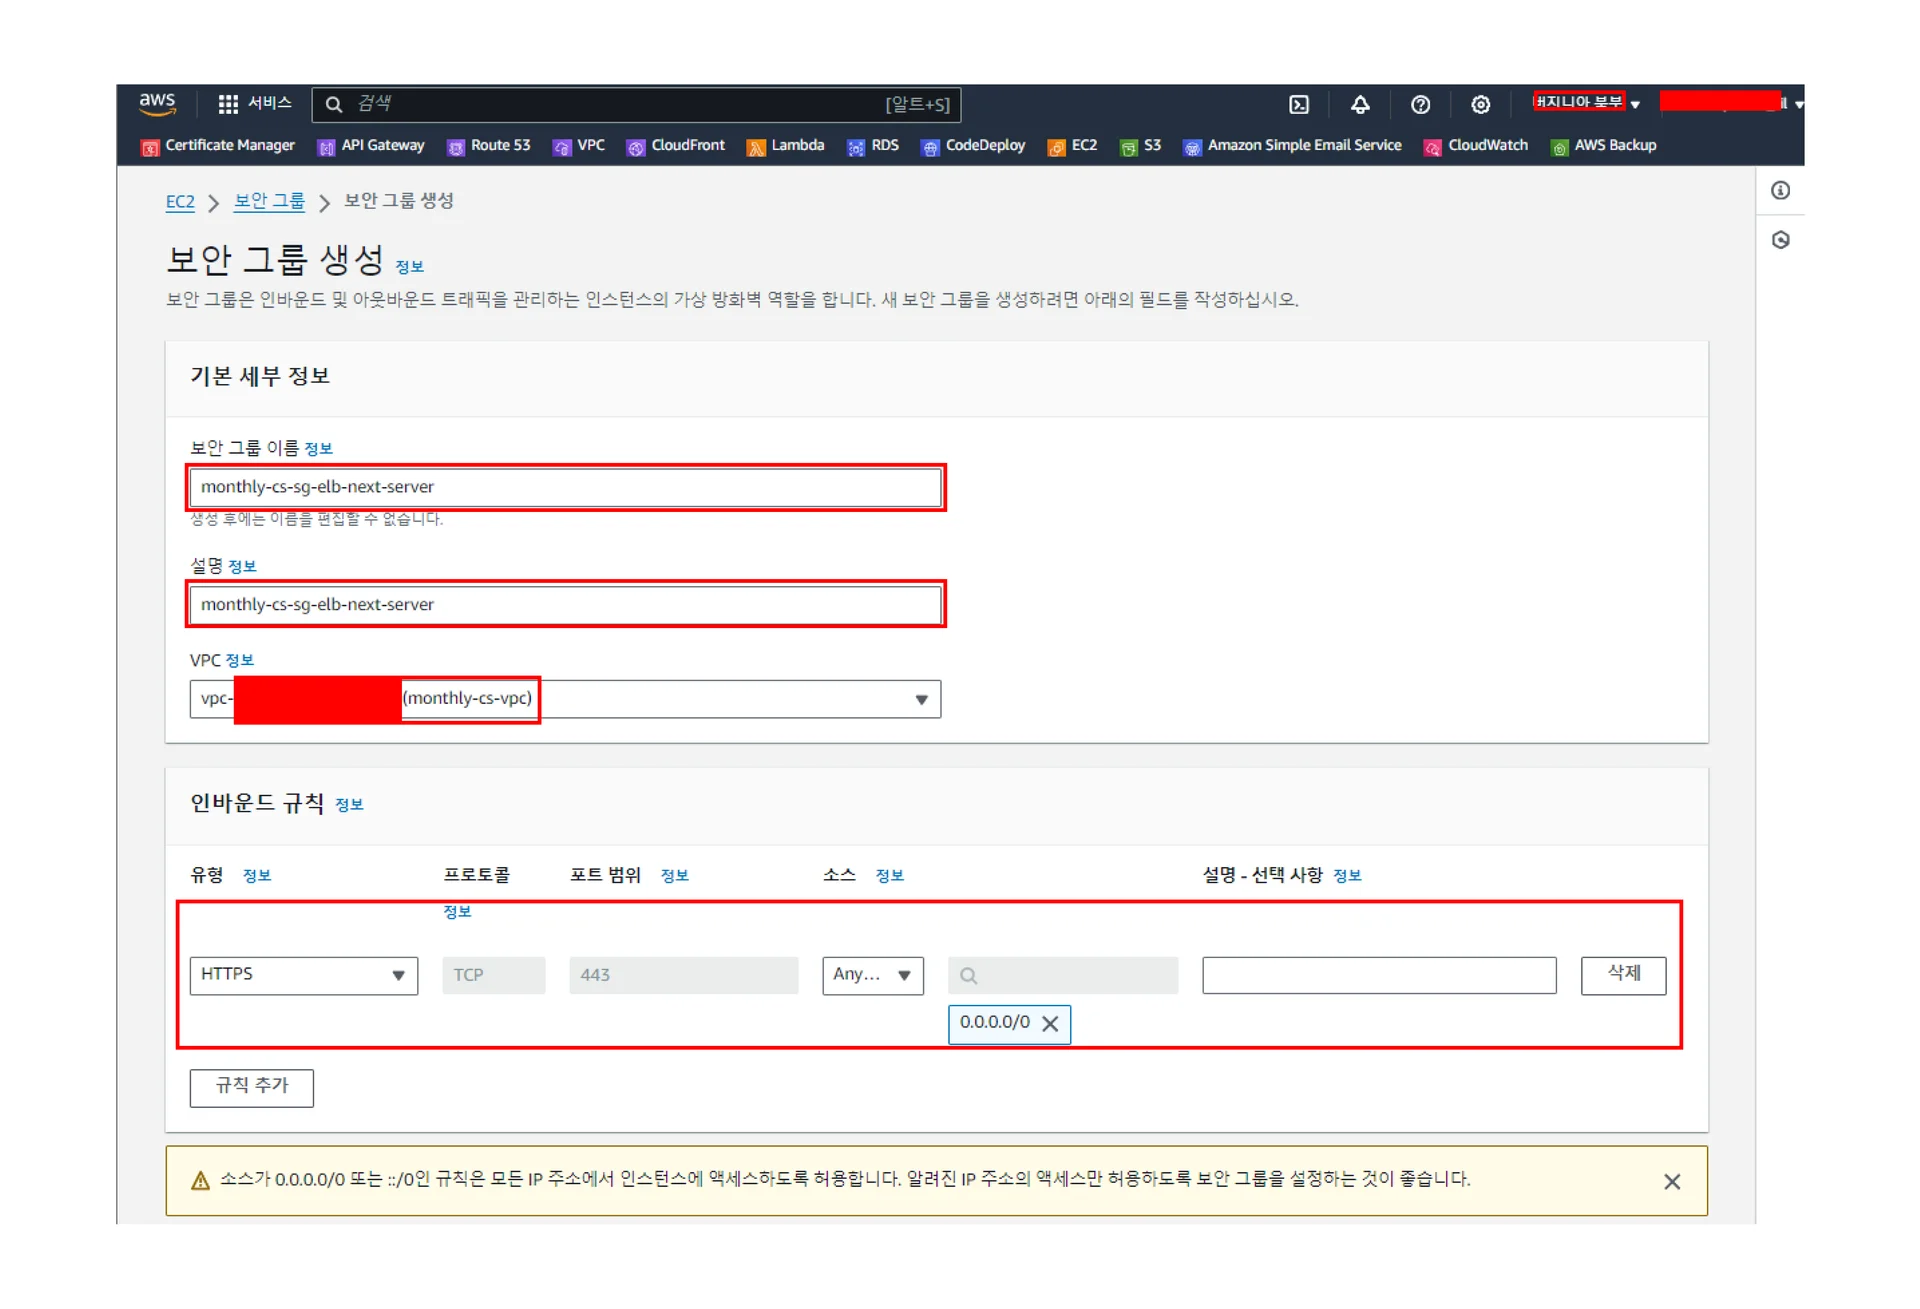Open the HTTPS type dropdown
This screenshot has height=1309, width=1920.
pos(303,975)
